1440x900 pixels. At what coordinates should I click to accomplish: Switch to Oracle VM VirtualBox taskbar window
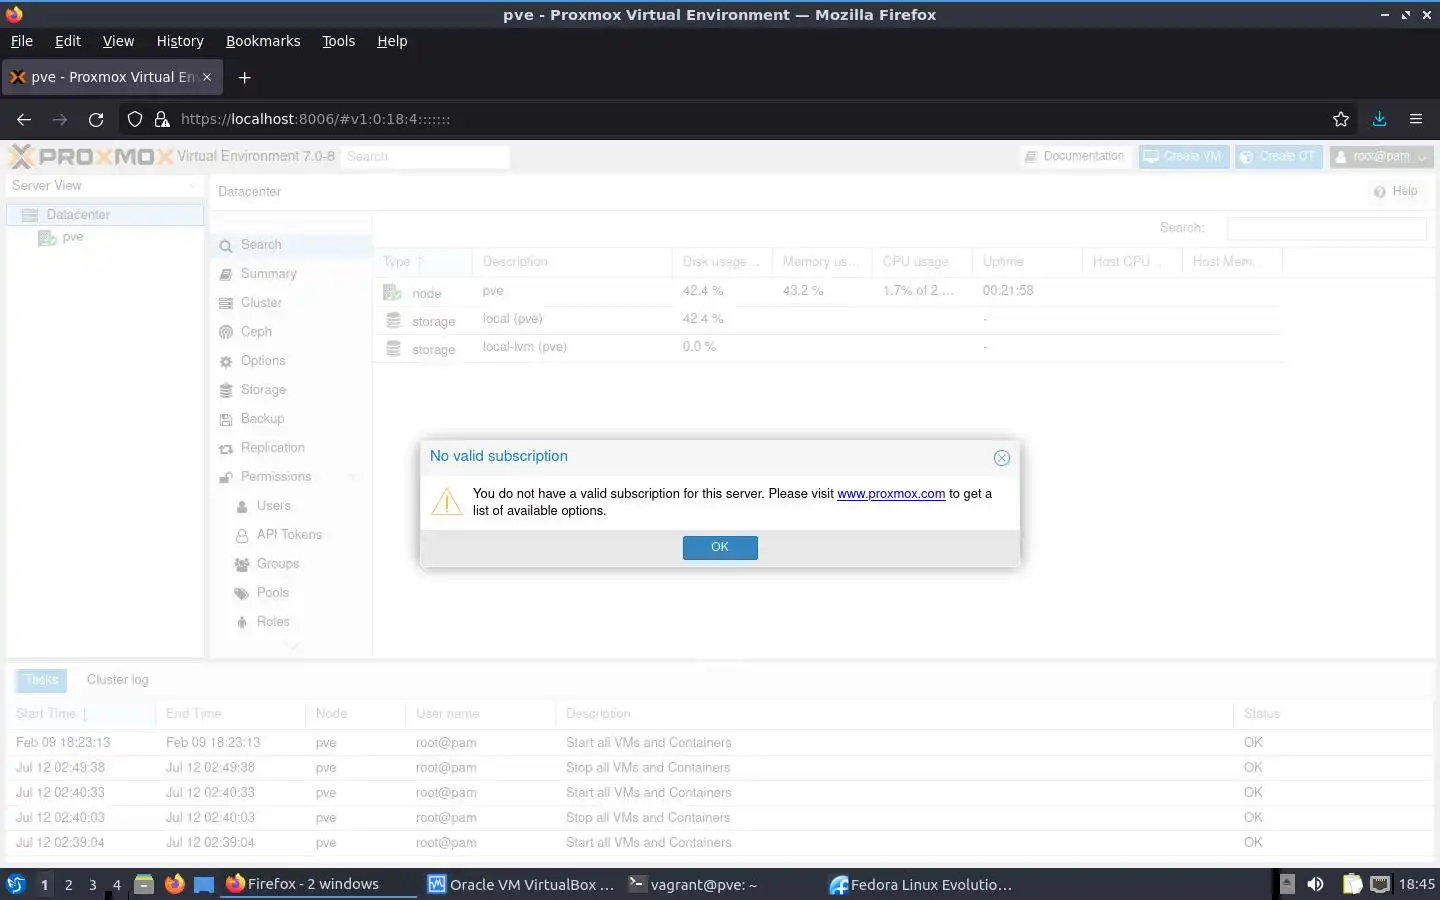coord(520,884)
